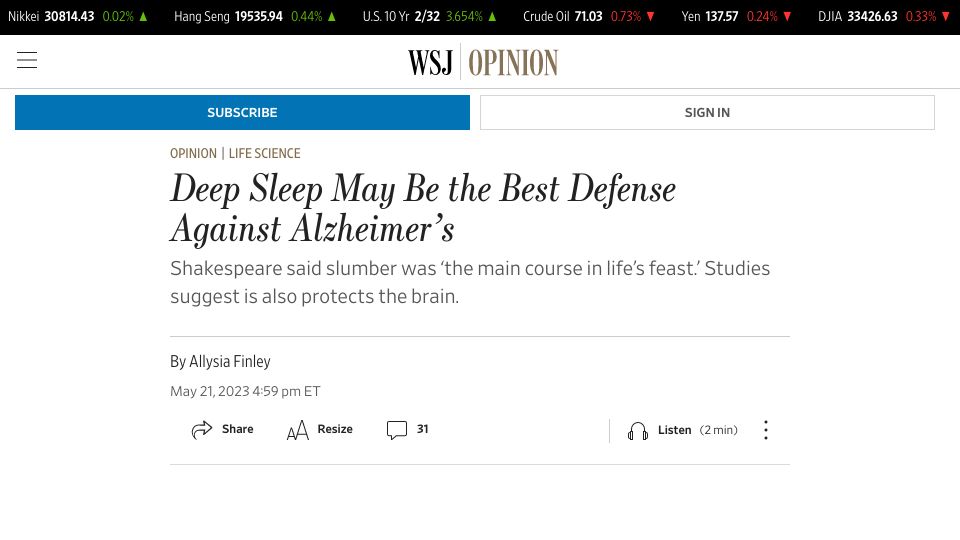Open the hamburger navigation menu
This screenshot has height=540, width=960.
[x=27, y=60]
